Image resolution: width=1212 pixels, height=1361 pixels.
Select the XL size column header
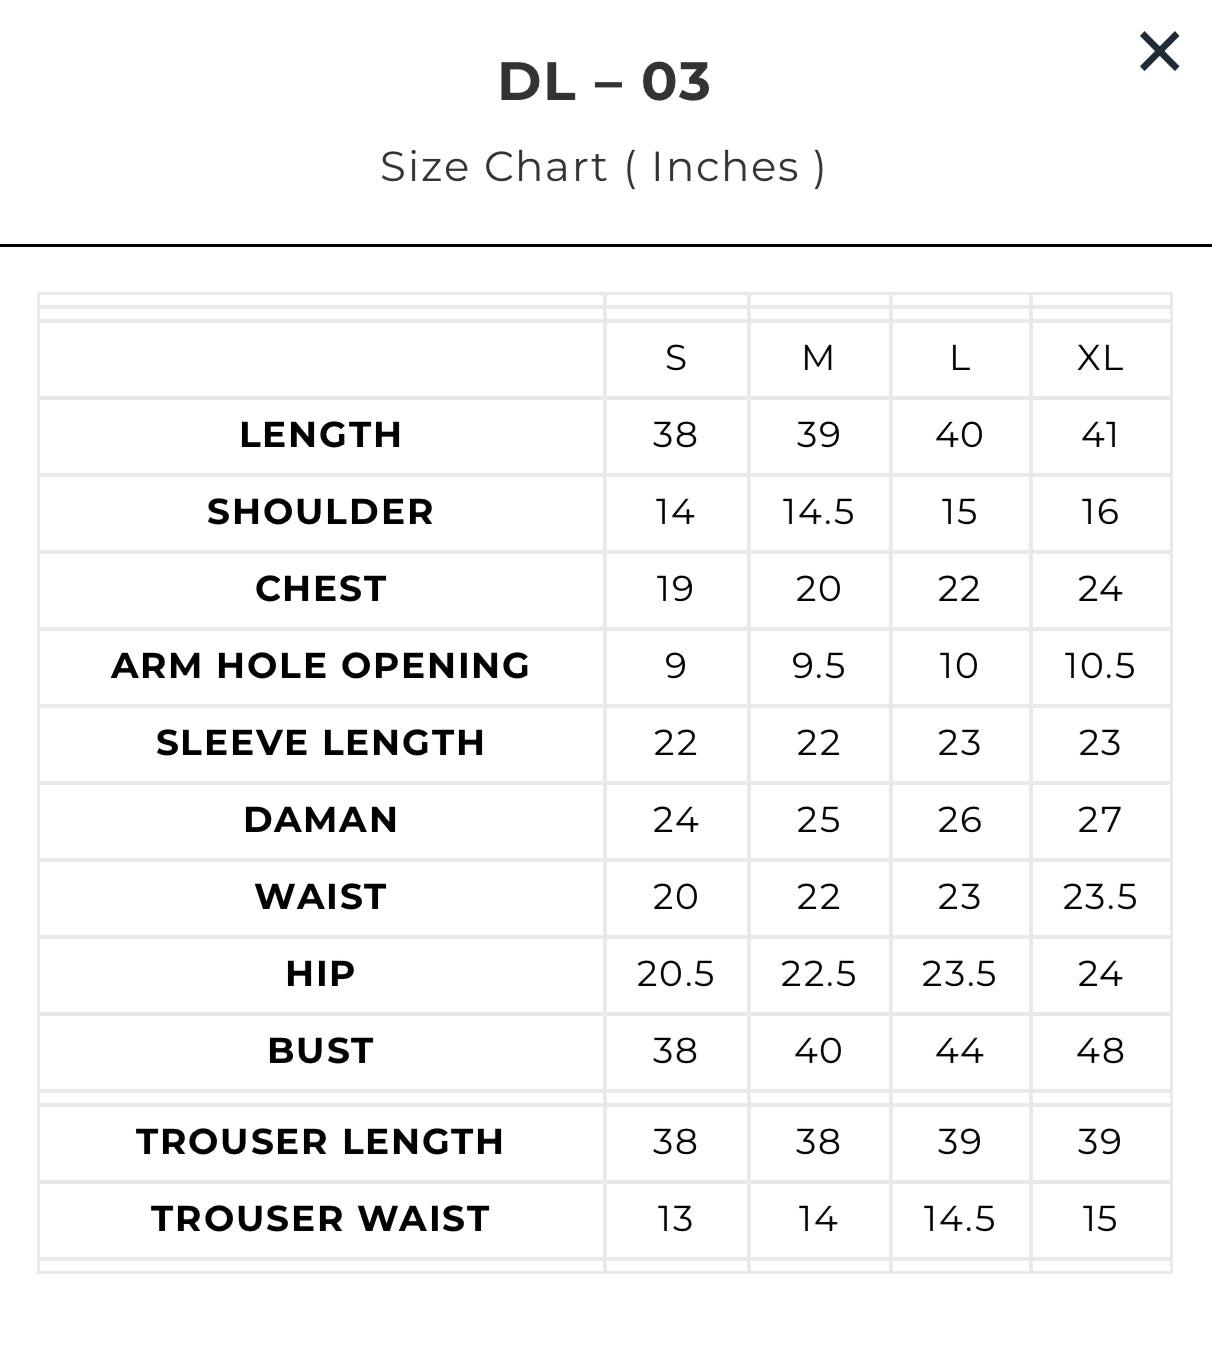click(1100, 358)
